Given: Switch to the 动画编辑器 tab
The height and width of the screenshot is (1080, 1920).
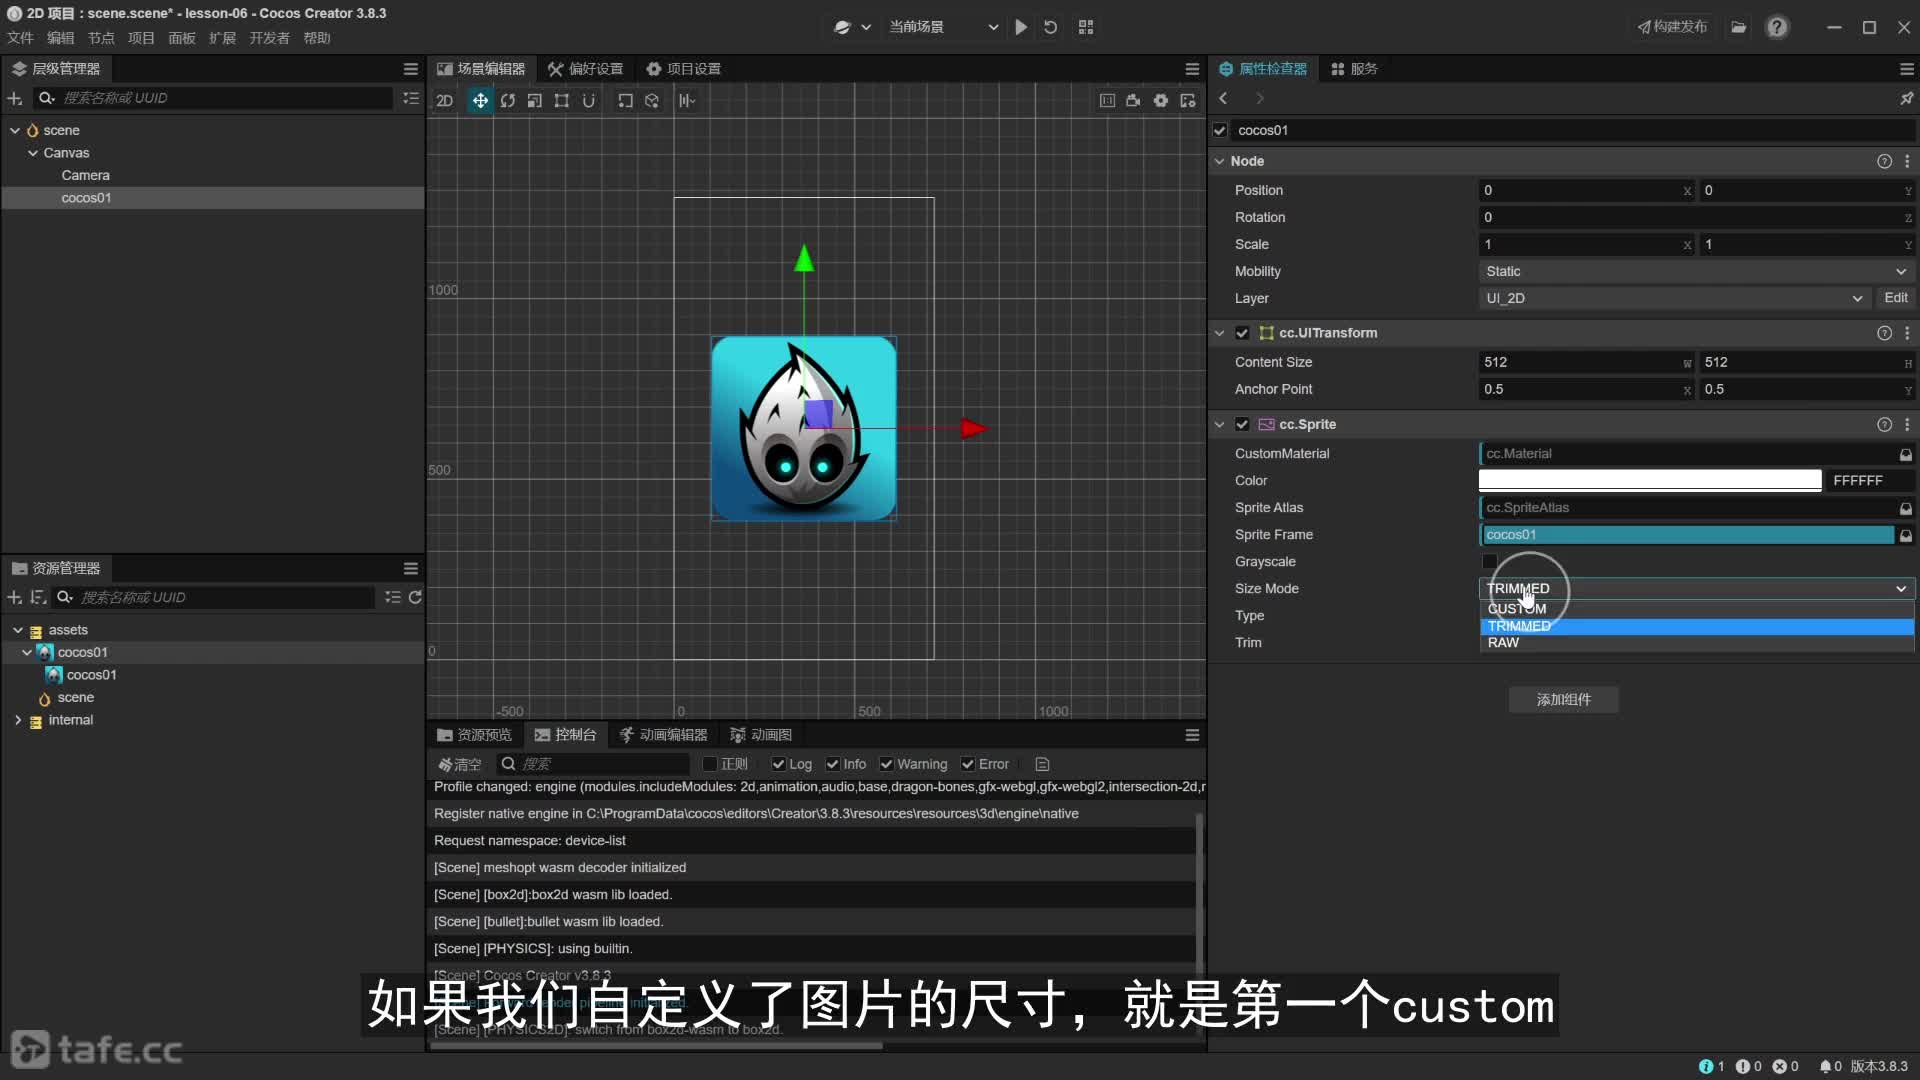Looking at the screenshot, I should (x=663, y=735).
